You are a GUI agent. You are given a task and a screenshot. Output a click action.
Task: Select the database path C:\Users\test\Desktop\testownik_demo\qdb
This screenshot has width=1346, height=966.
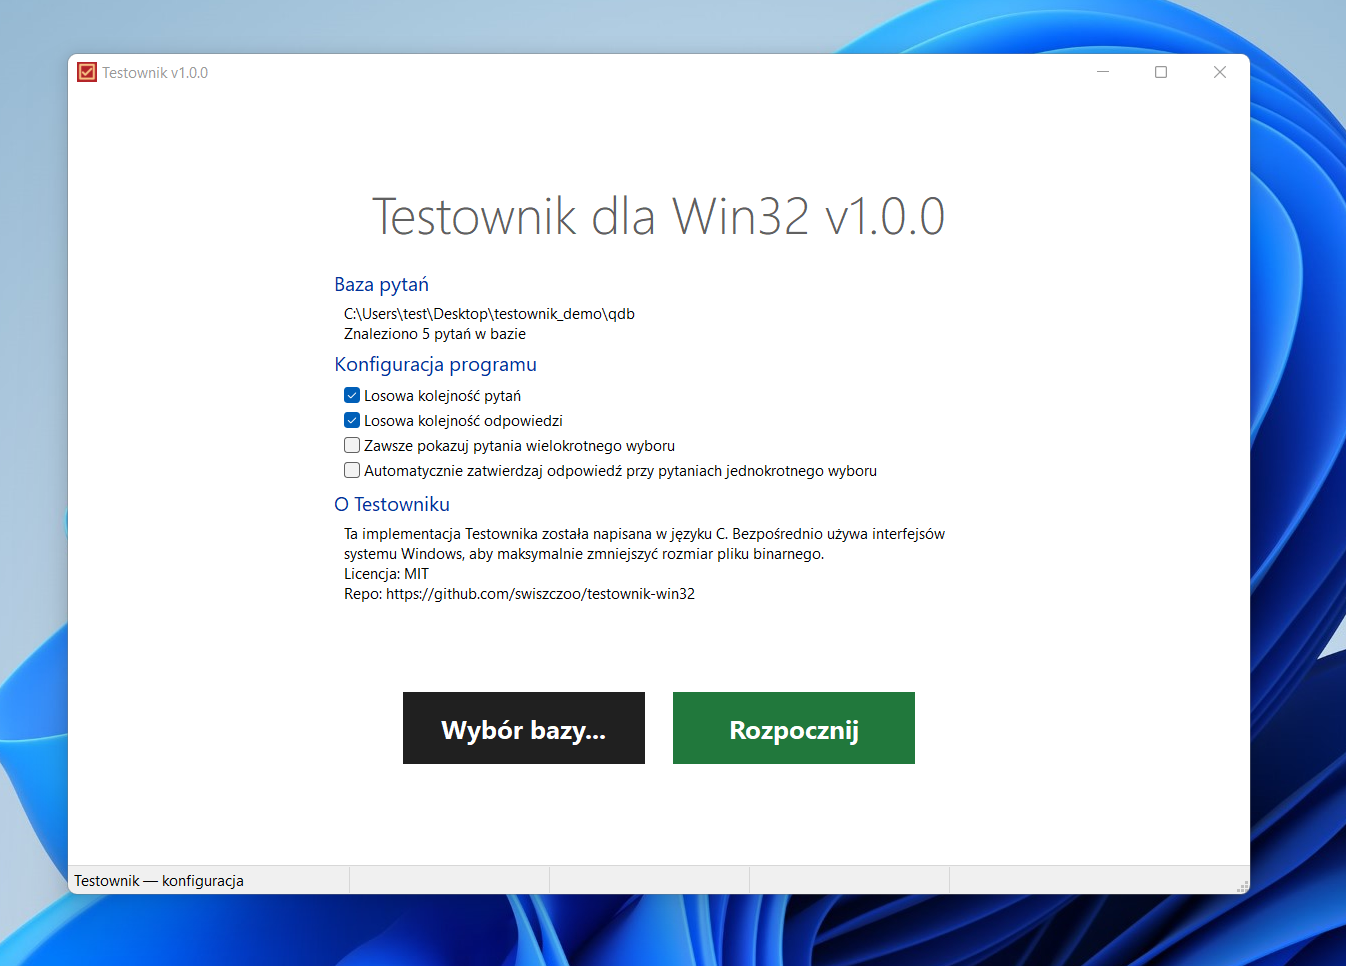(489, 314)
